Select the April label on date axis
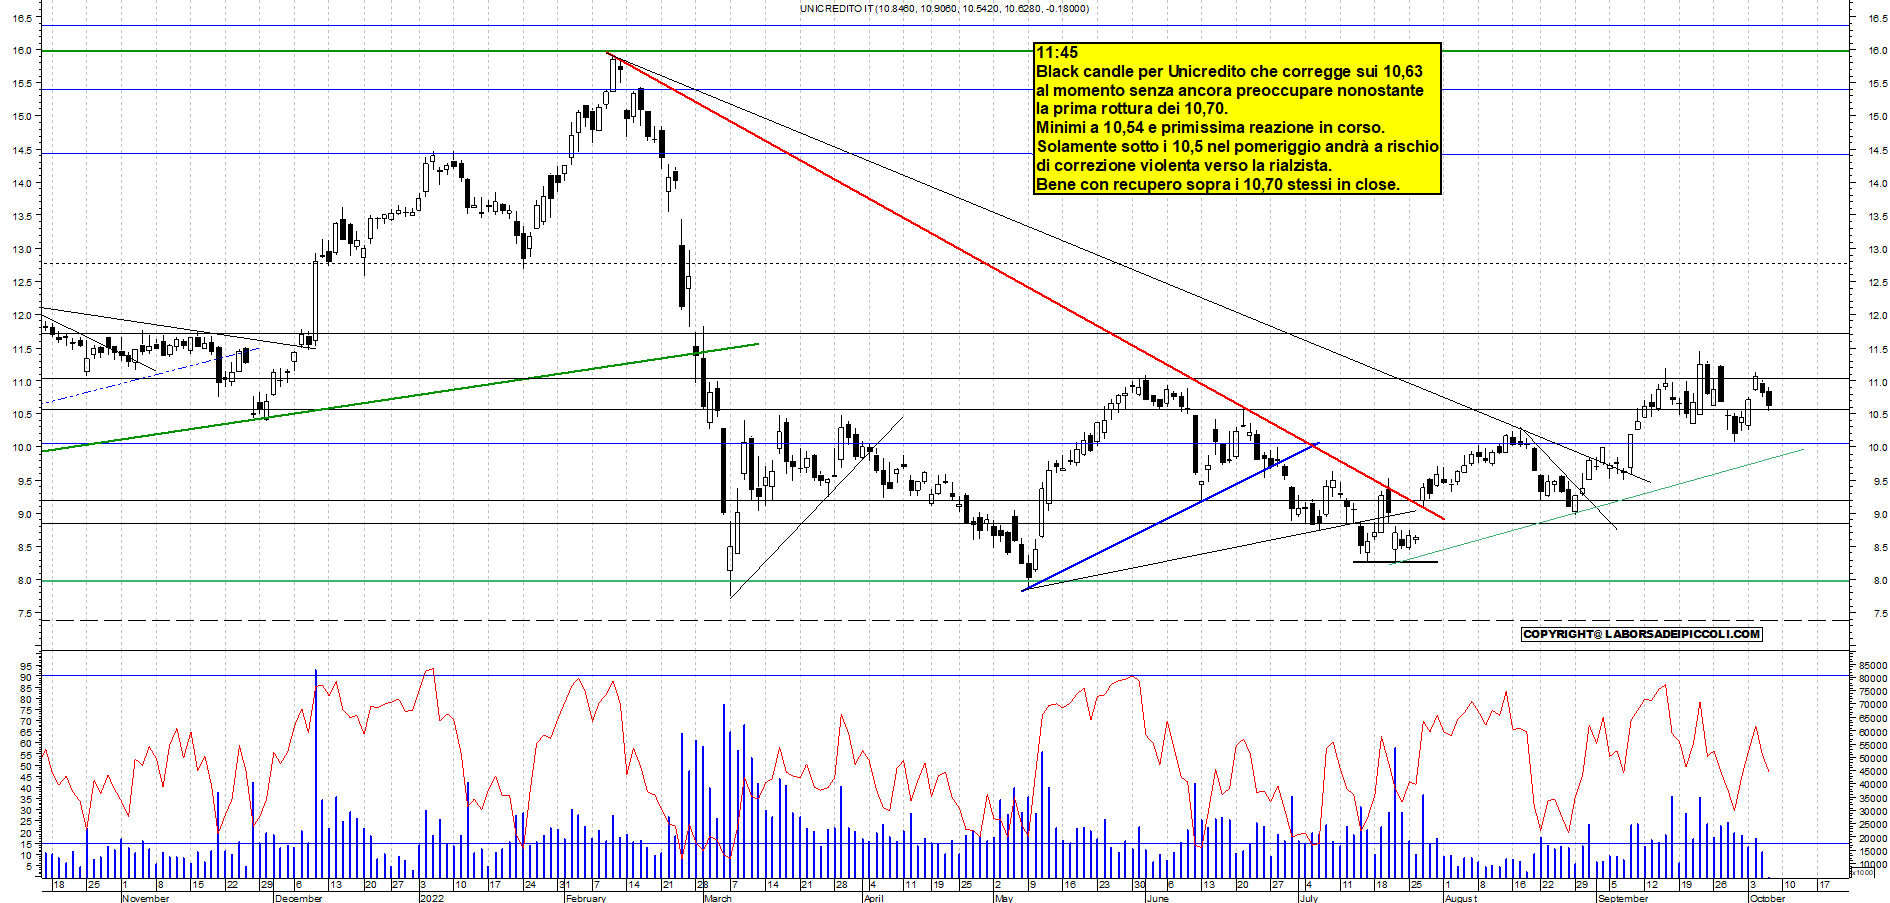 872,898
